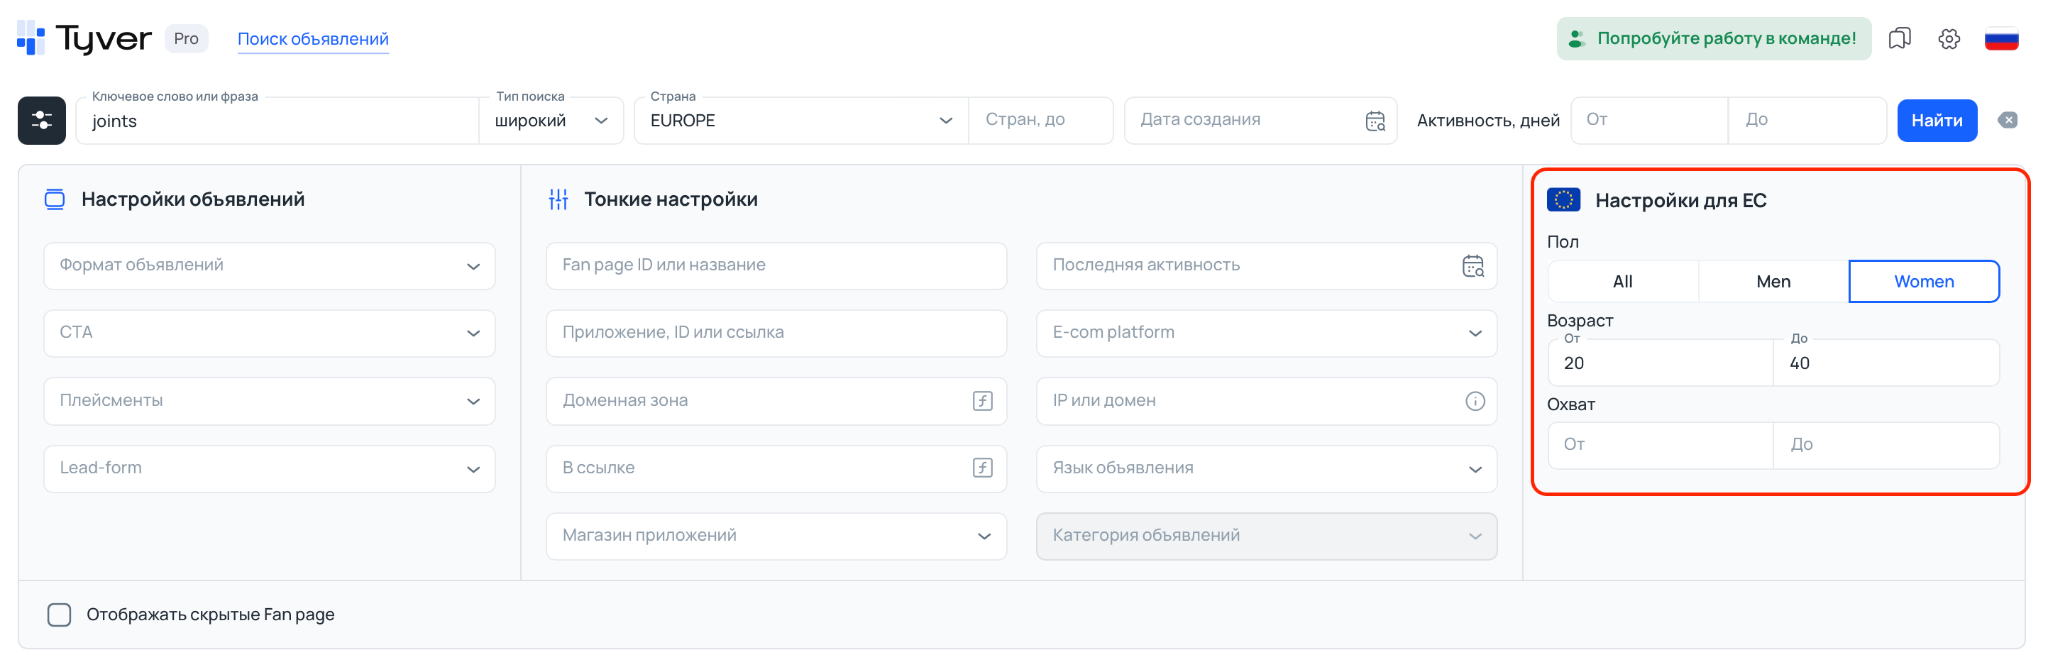
Task: Clear search with the gray X icon
Action: (2008, 120)
